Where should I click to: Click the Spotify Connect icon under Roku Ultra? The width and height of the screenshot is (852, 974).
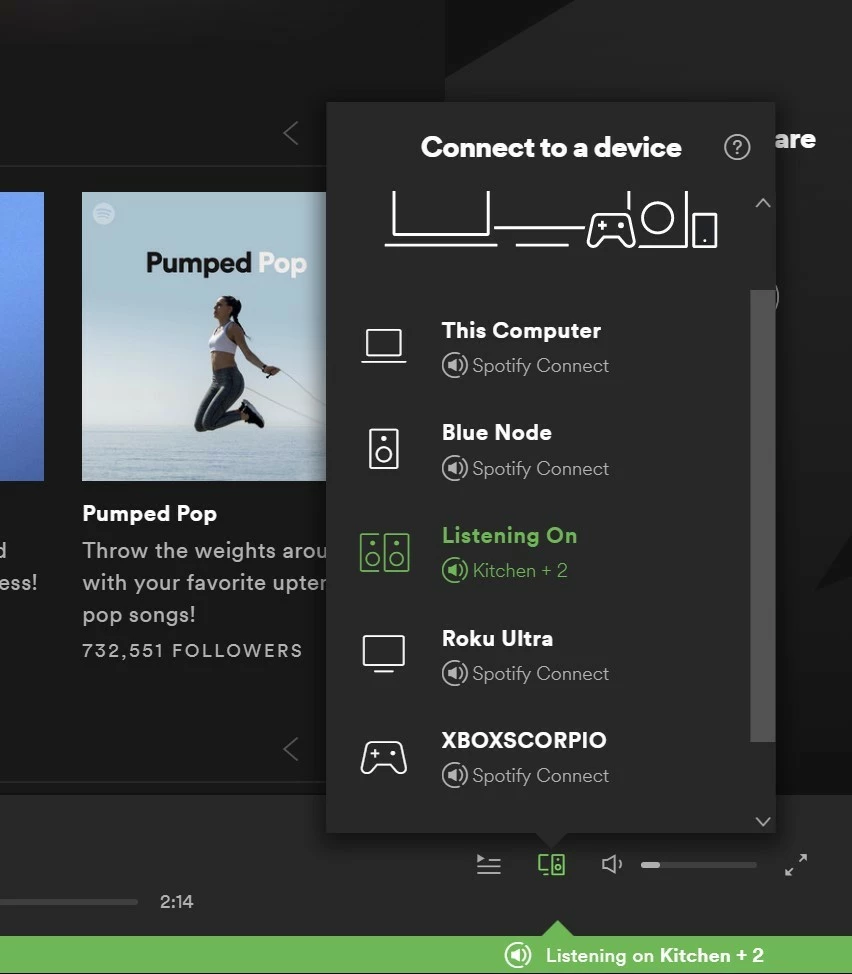coord(455,673)
